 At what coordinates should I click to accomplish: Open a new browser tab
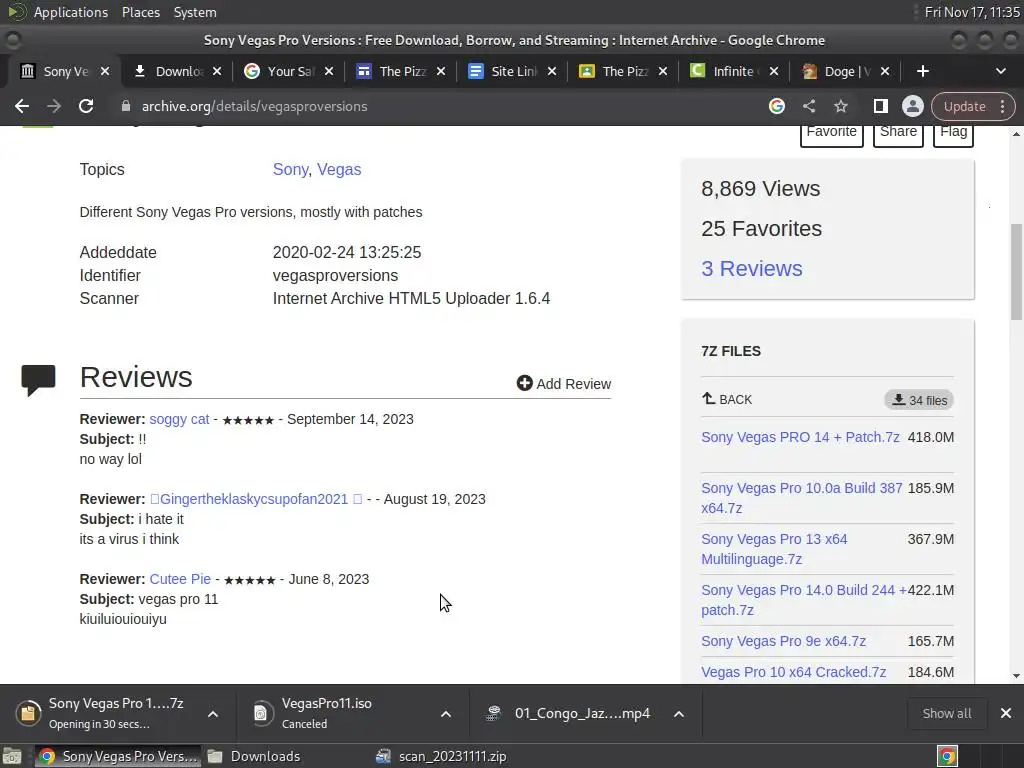coord(923,71)
